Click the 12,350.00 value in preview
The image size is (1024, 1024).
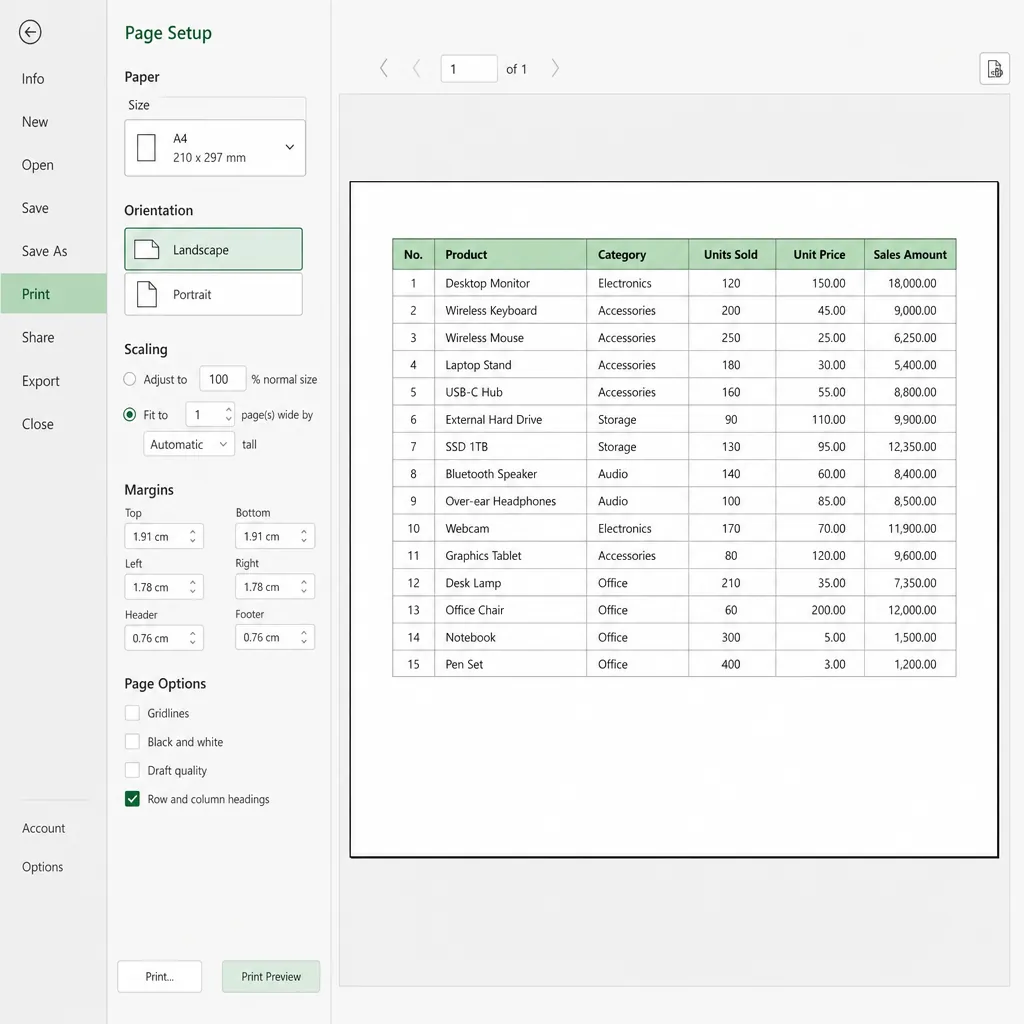click(x=912, y=447)
